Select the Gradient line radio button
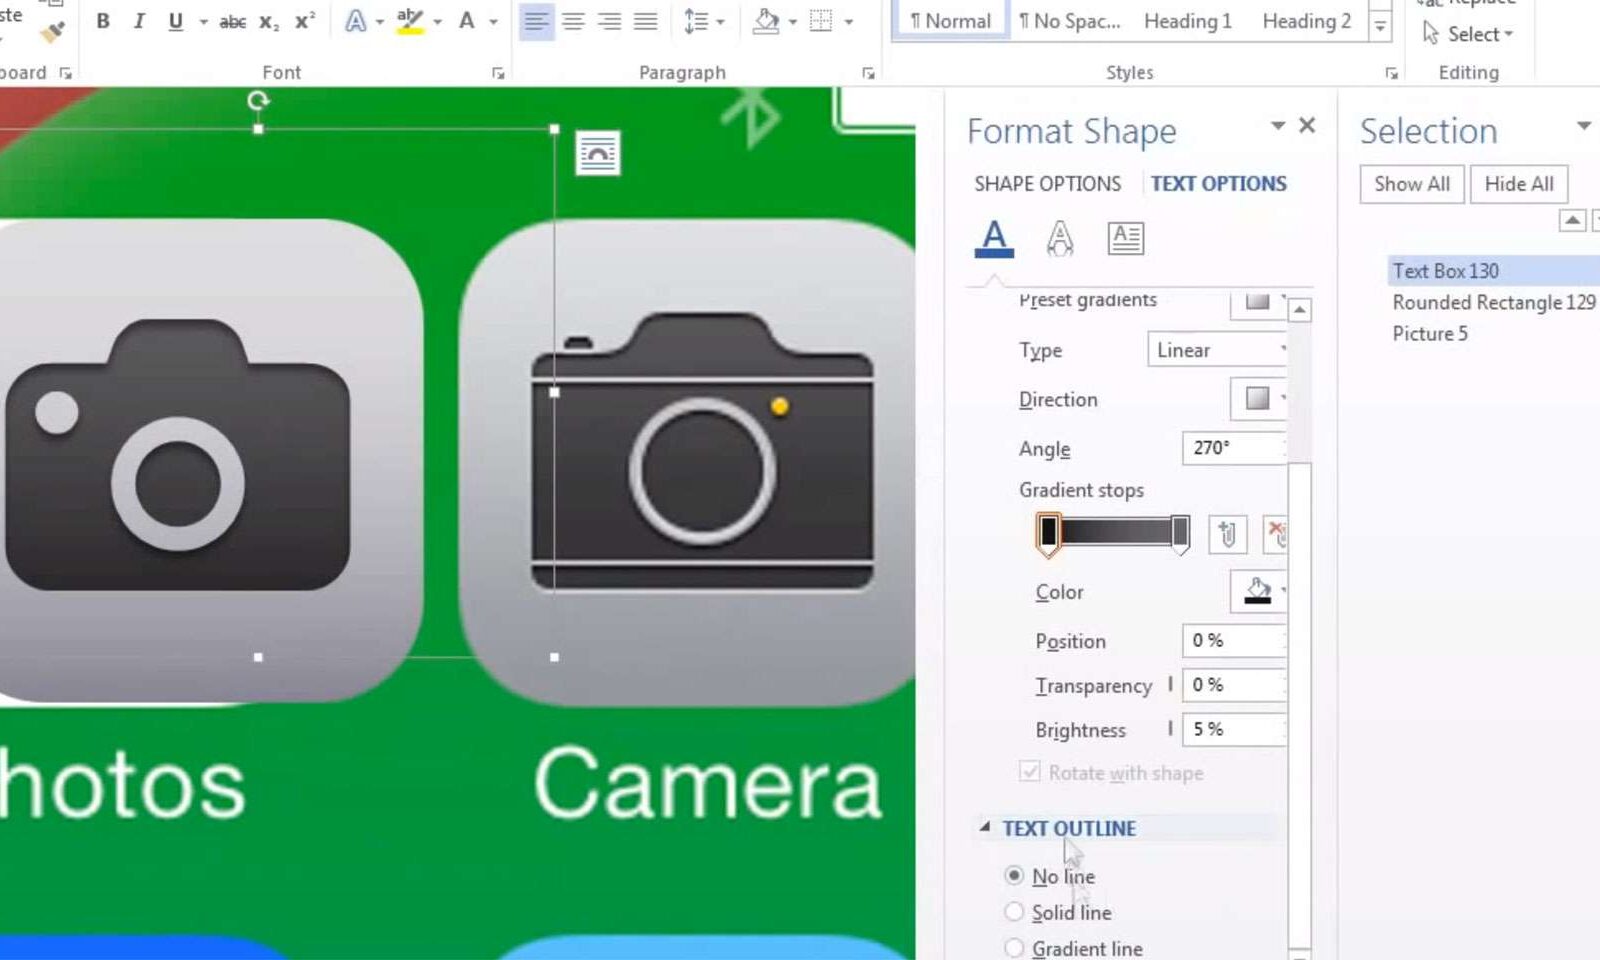 (x=1014, y=948)
